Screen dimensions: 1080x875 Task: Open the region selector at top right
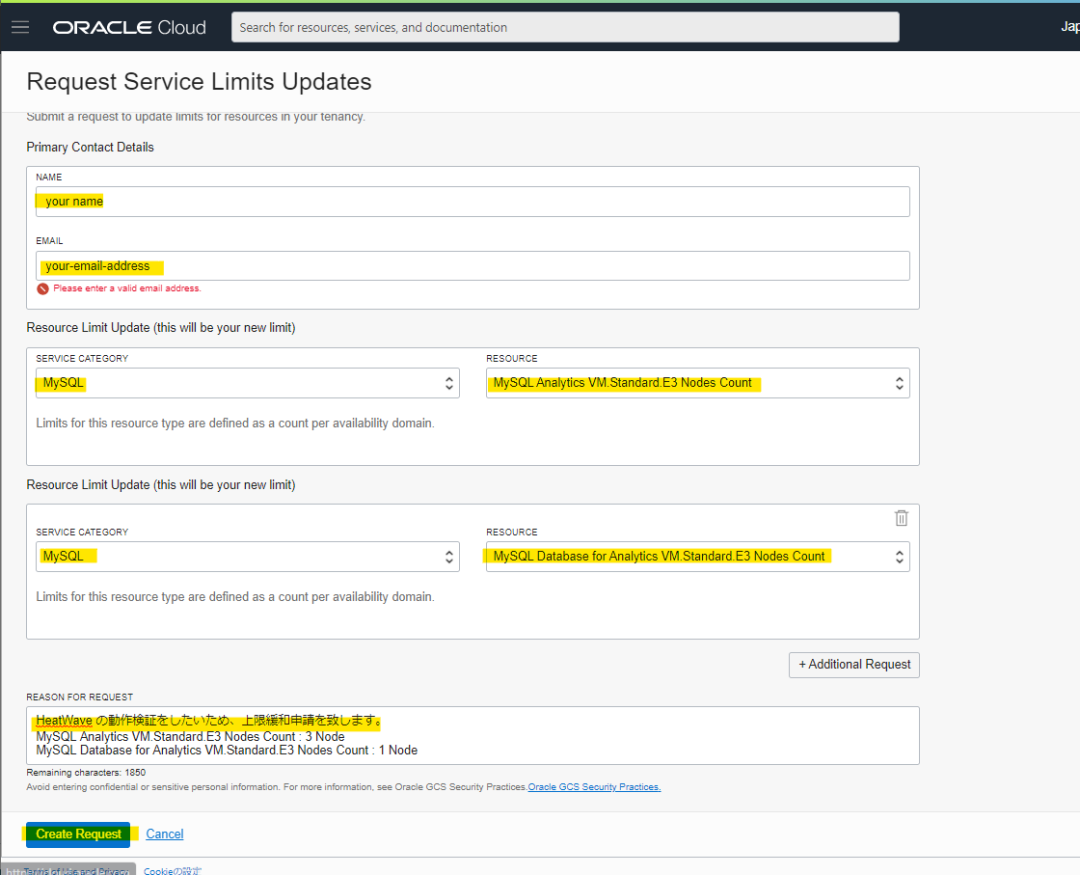[1070, 27]
